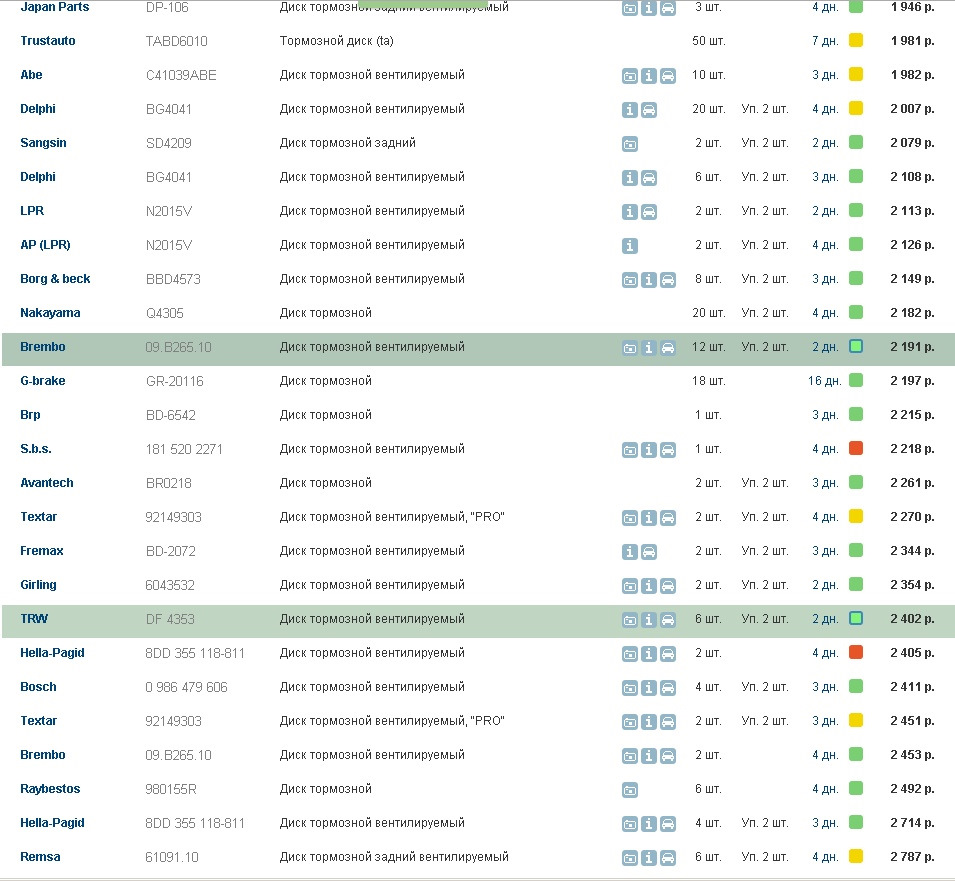Click car icon for Delphi priced 2 108 р.
955x881 pixels.
(649, 178)
